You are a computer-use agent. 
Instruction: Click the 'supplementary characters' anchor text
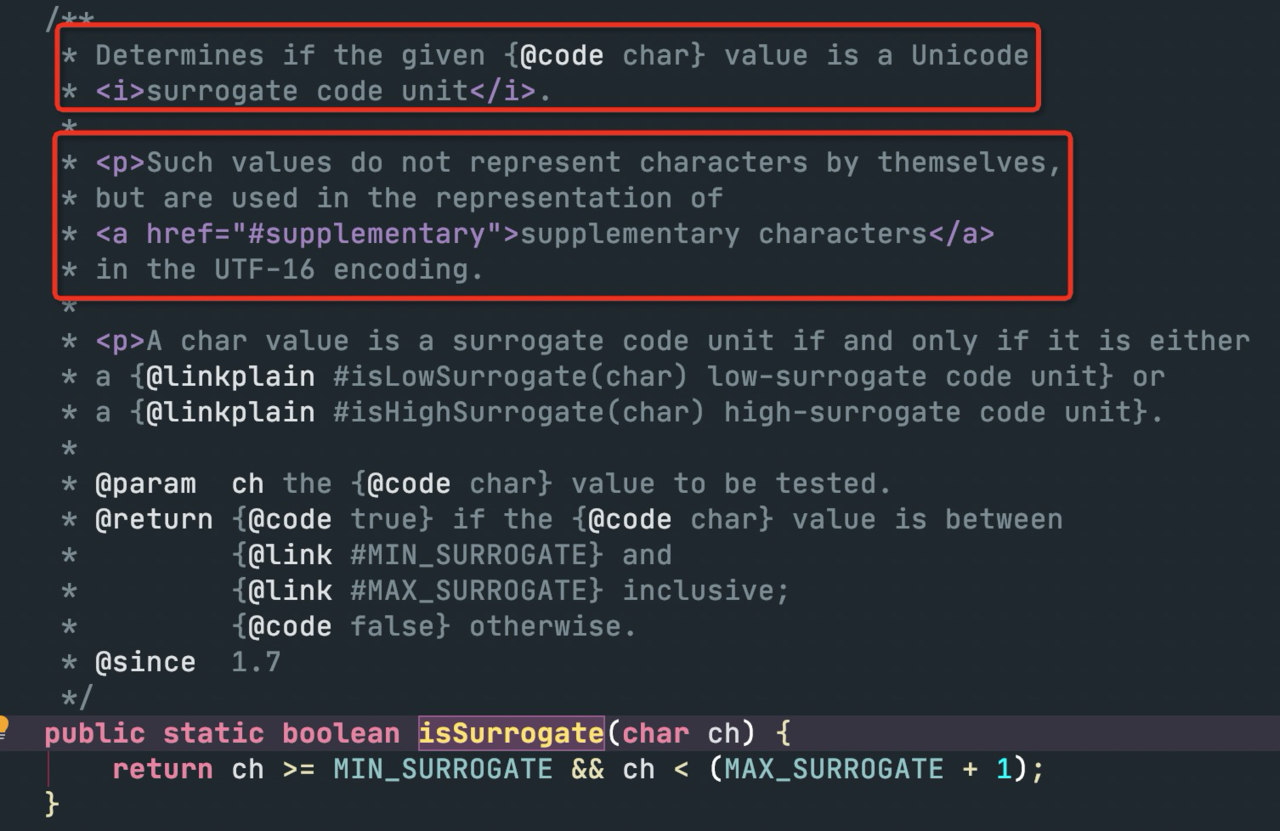click(724, 234)
